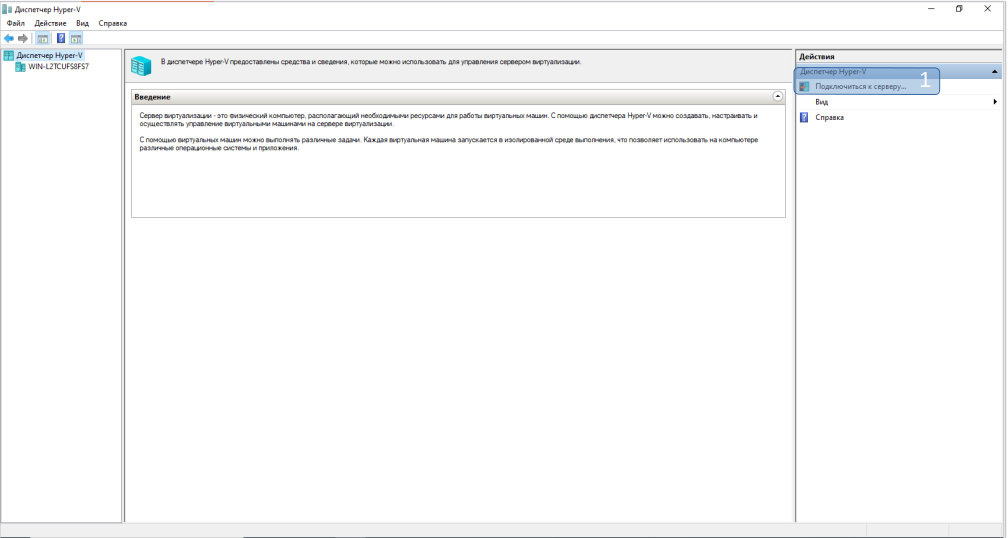Click the help icon beside Справка action
1008x538 pixels.
(804, 118)
